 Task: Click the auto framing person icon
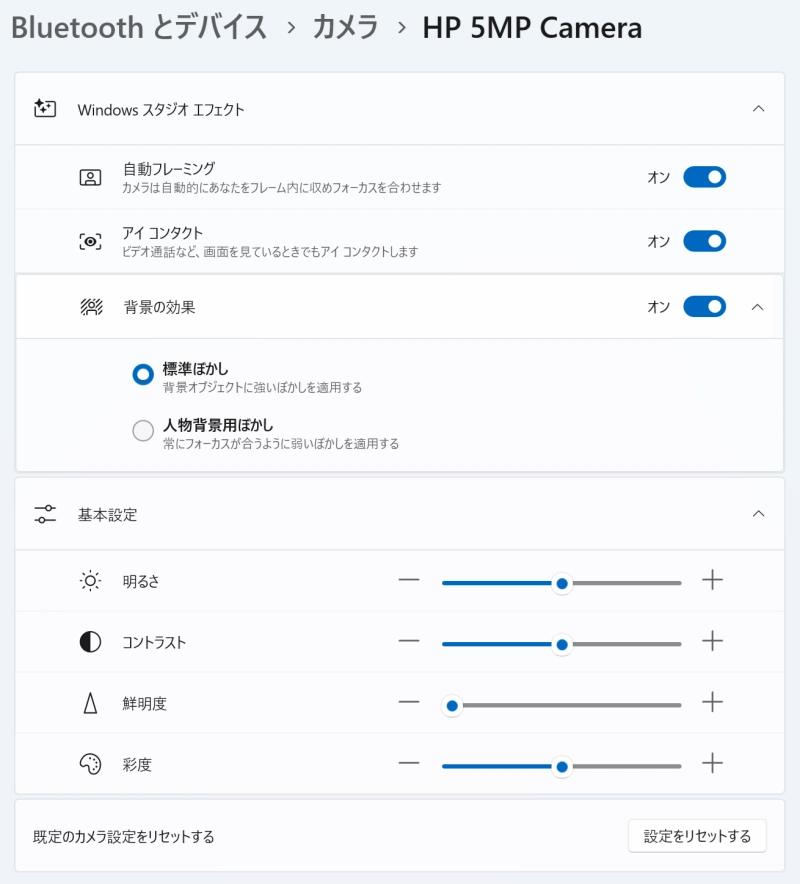(90, 178)
